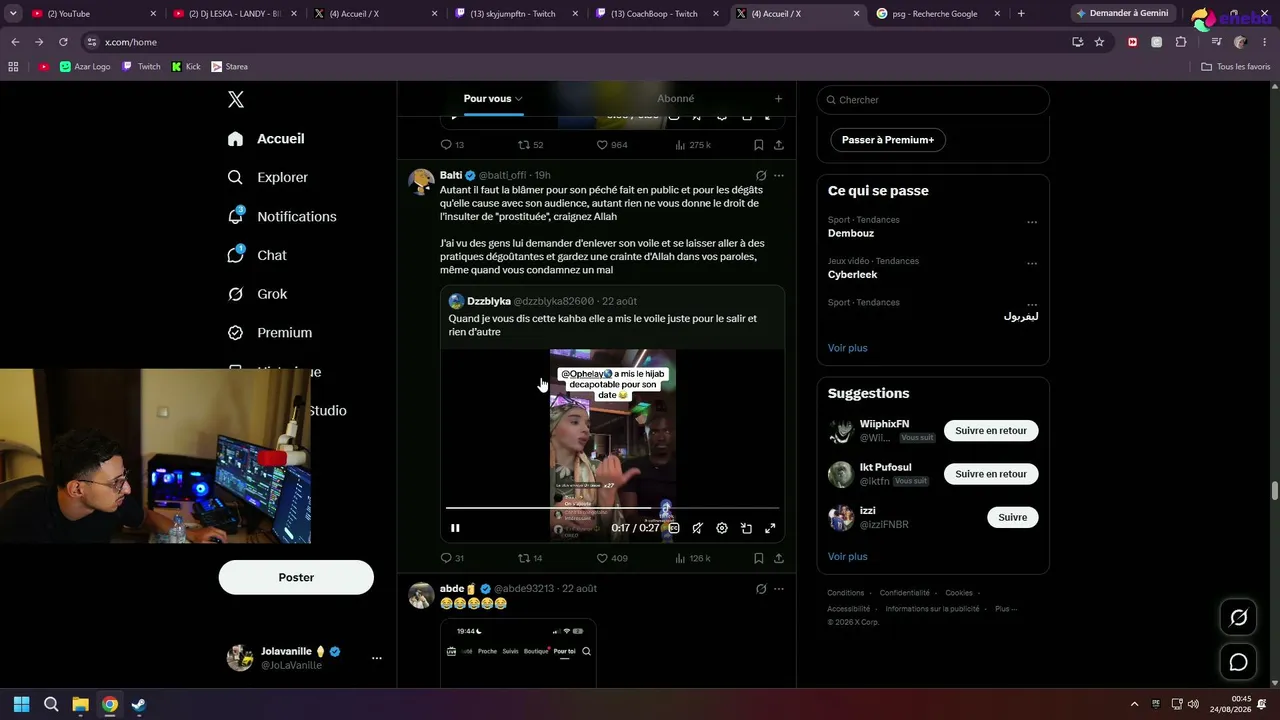The width and height of the screenshot is (1280, 720).
Task: Open more options on abde's post
Action: 779,589
